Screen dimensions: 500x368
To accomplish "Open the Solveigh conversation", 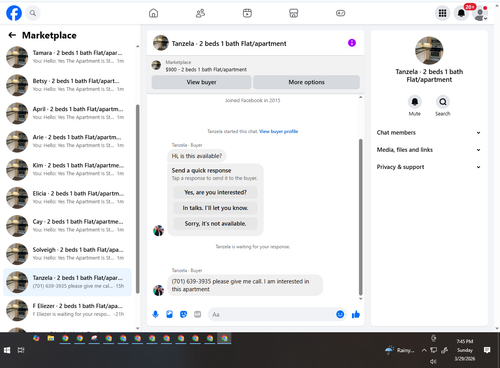I will pyautogui.click(x=67, y=254).
